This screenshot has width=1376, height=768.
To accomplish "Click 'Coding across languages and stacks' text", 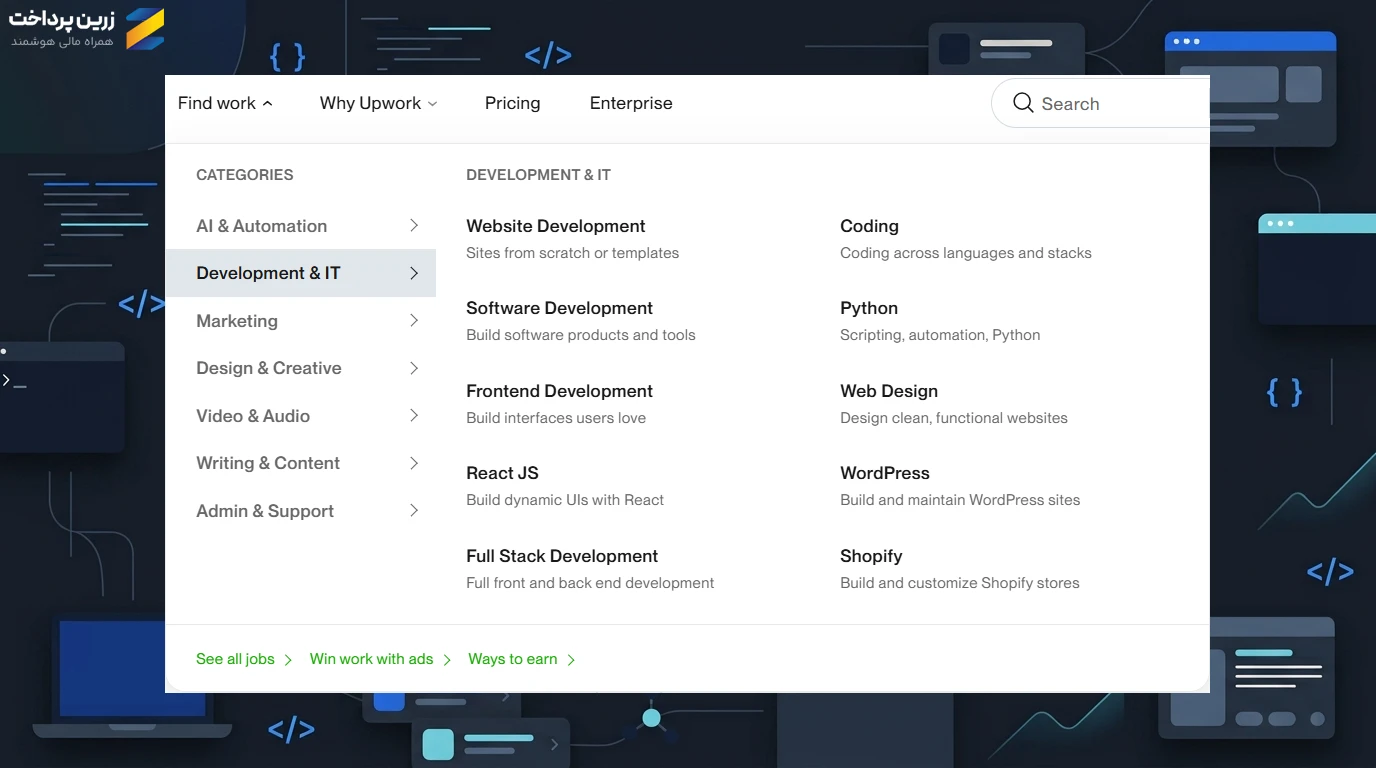I will (966, 253).
